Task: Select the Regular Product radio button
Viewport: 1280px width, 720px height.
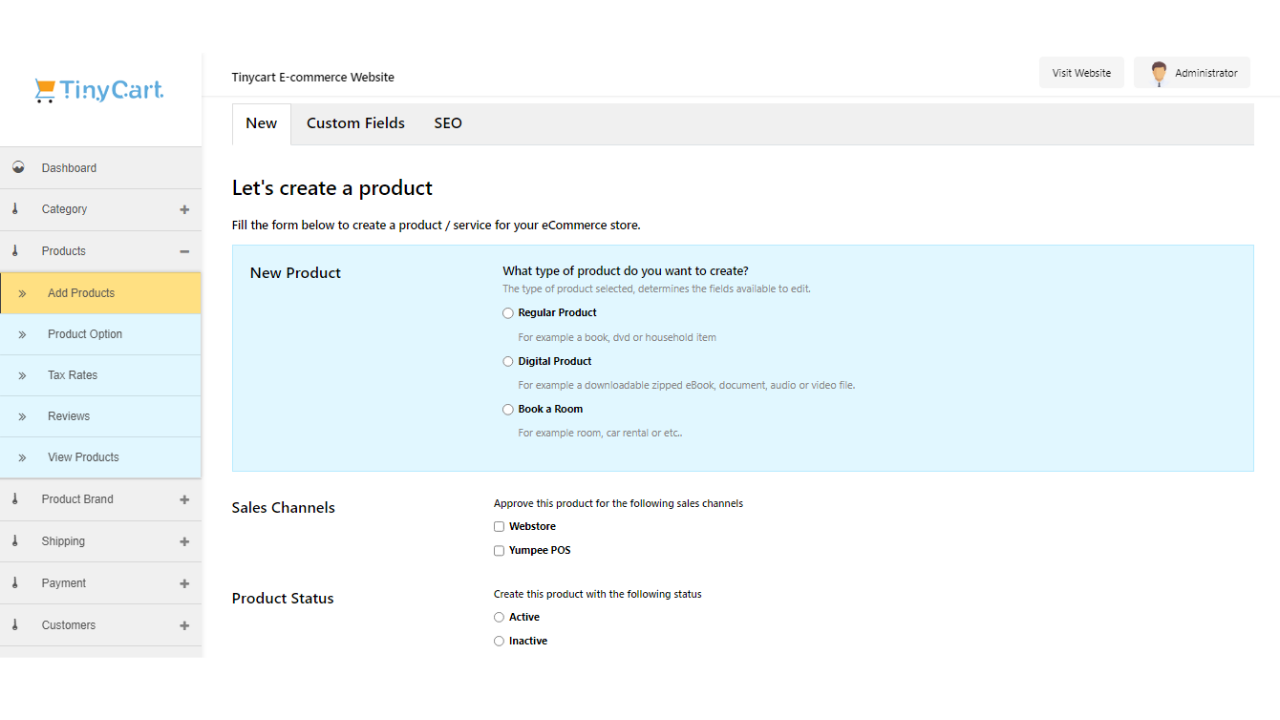Action: coord(508,313)
